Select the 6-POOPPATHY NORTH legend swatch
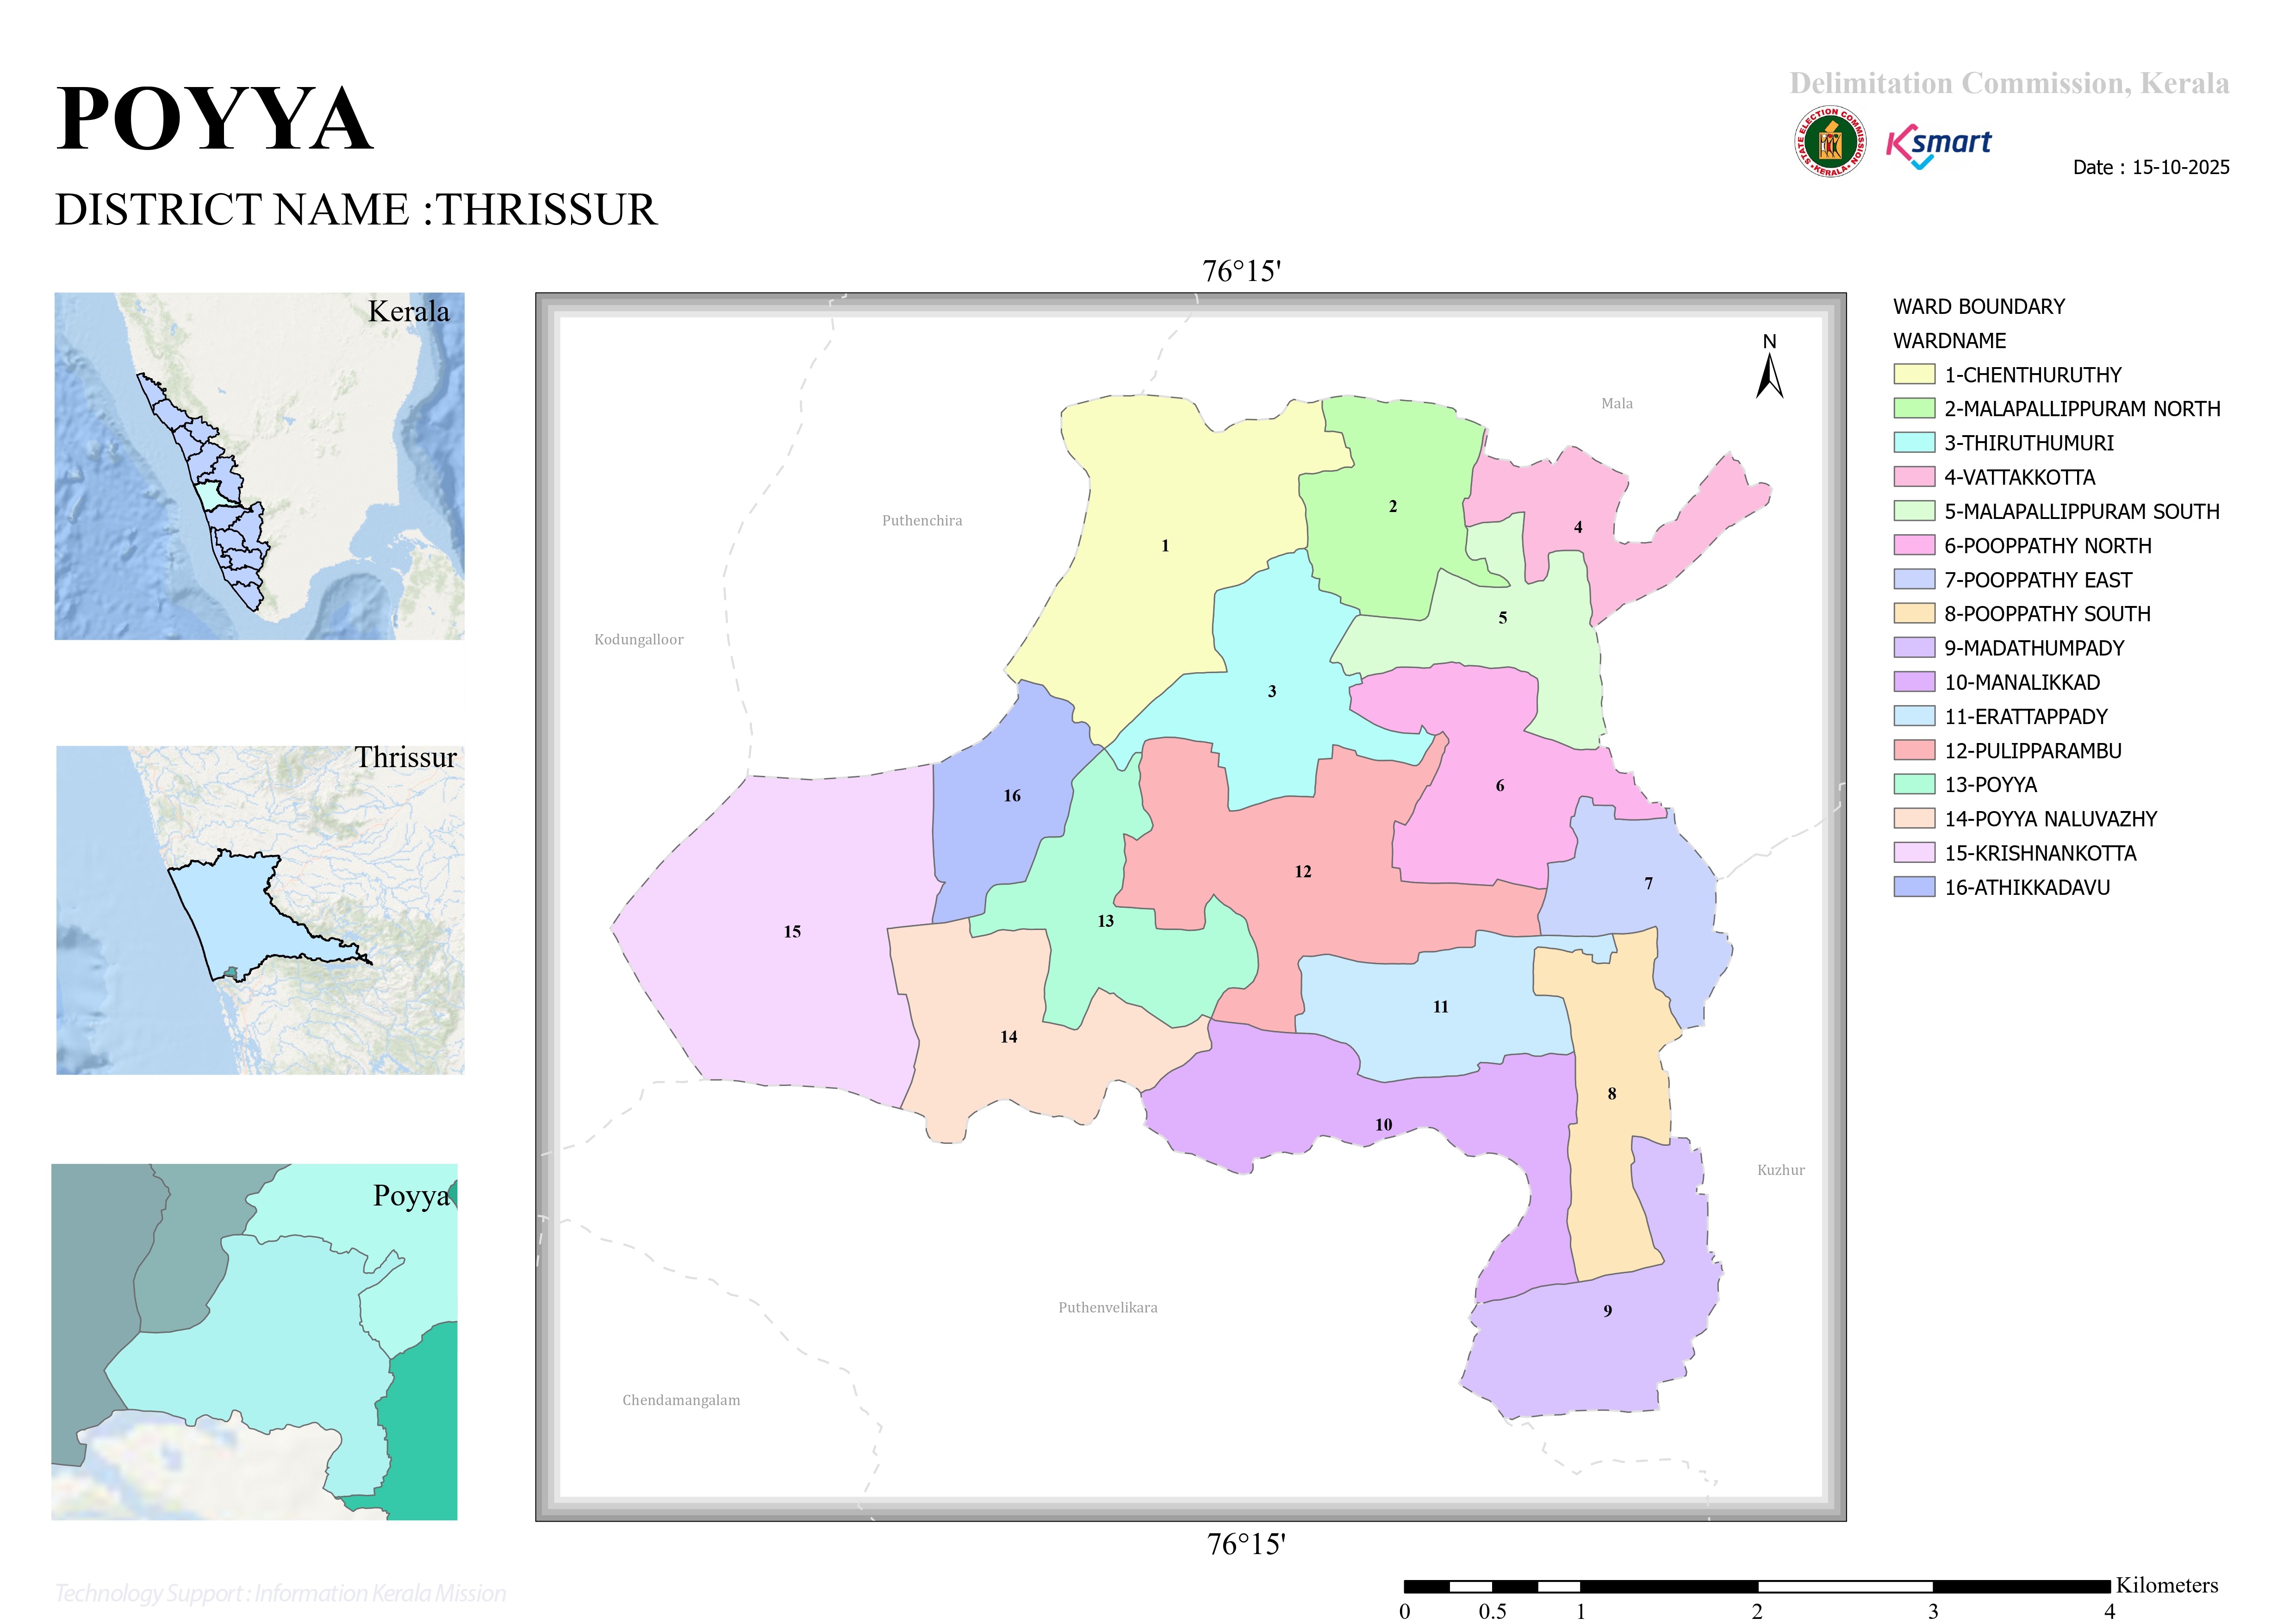The width and height of the screenshot is (2296, 1624). 1914,545
